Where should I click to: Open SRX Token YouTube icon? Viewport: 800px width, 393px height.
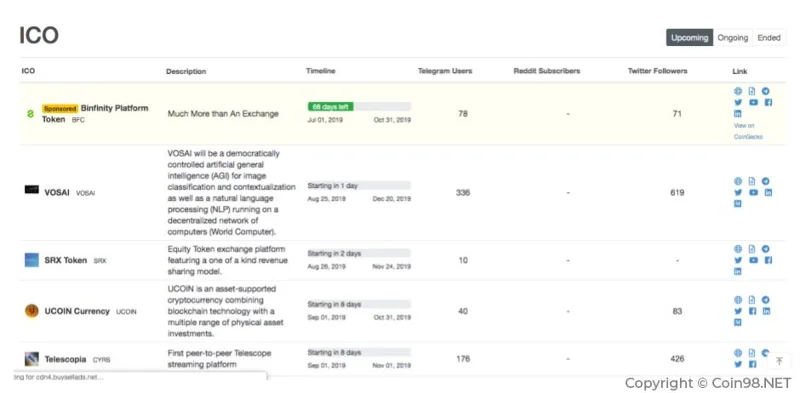(x=753, y=260)
